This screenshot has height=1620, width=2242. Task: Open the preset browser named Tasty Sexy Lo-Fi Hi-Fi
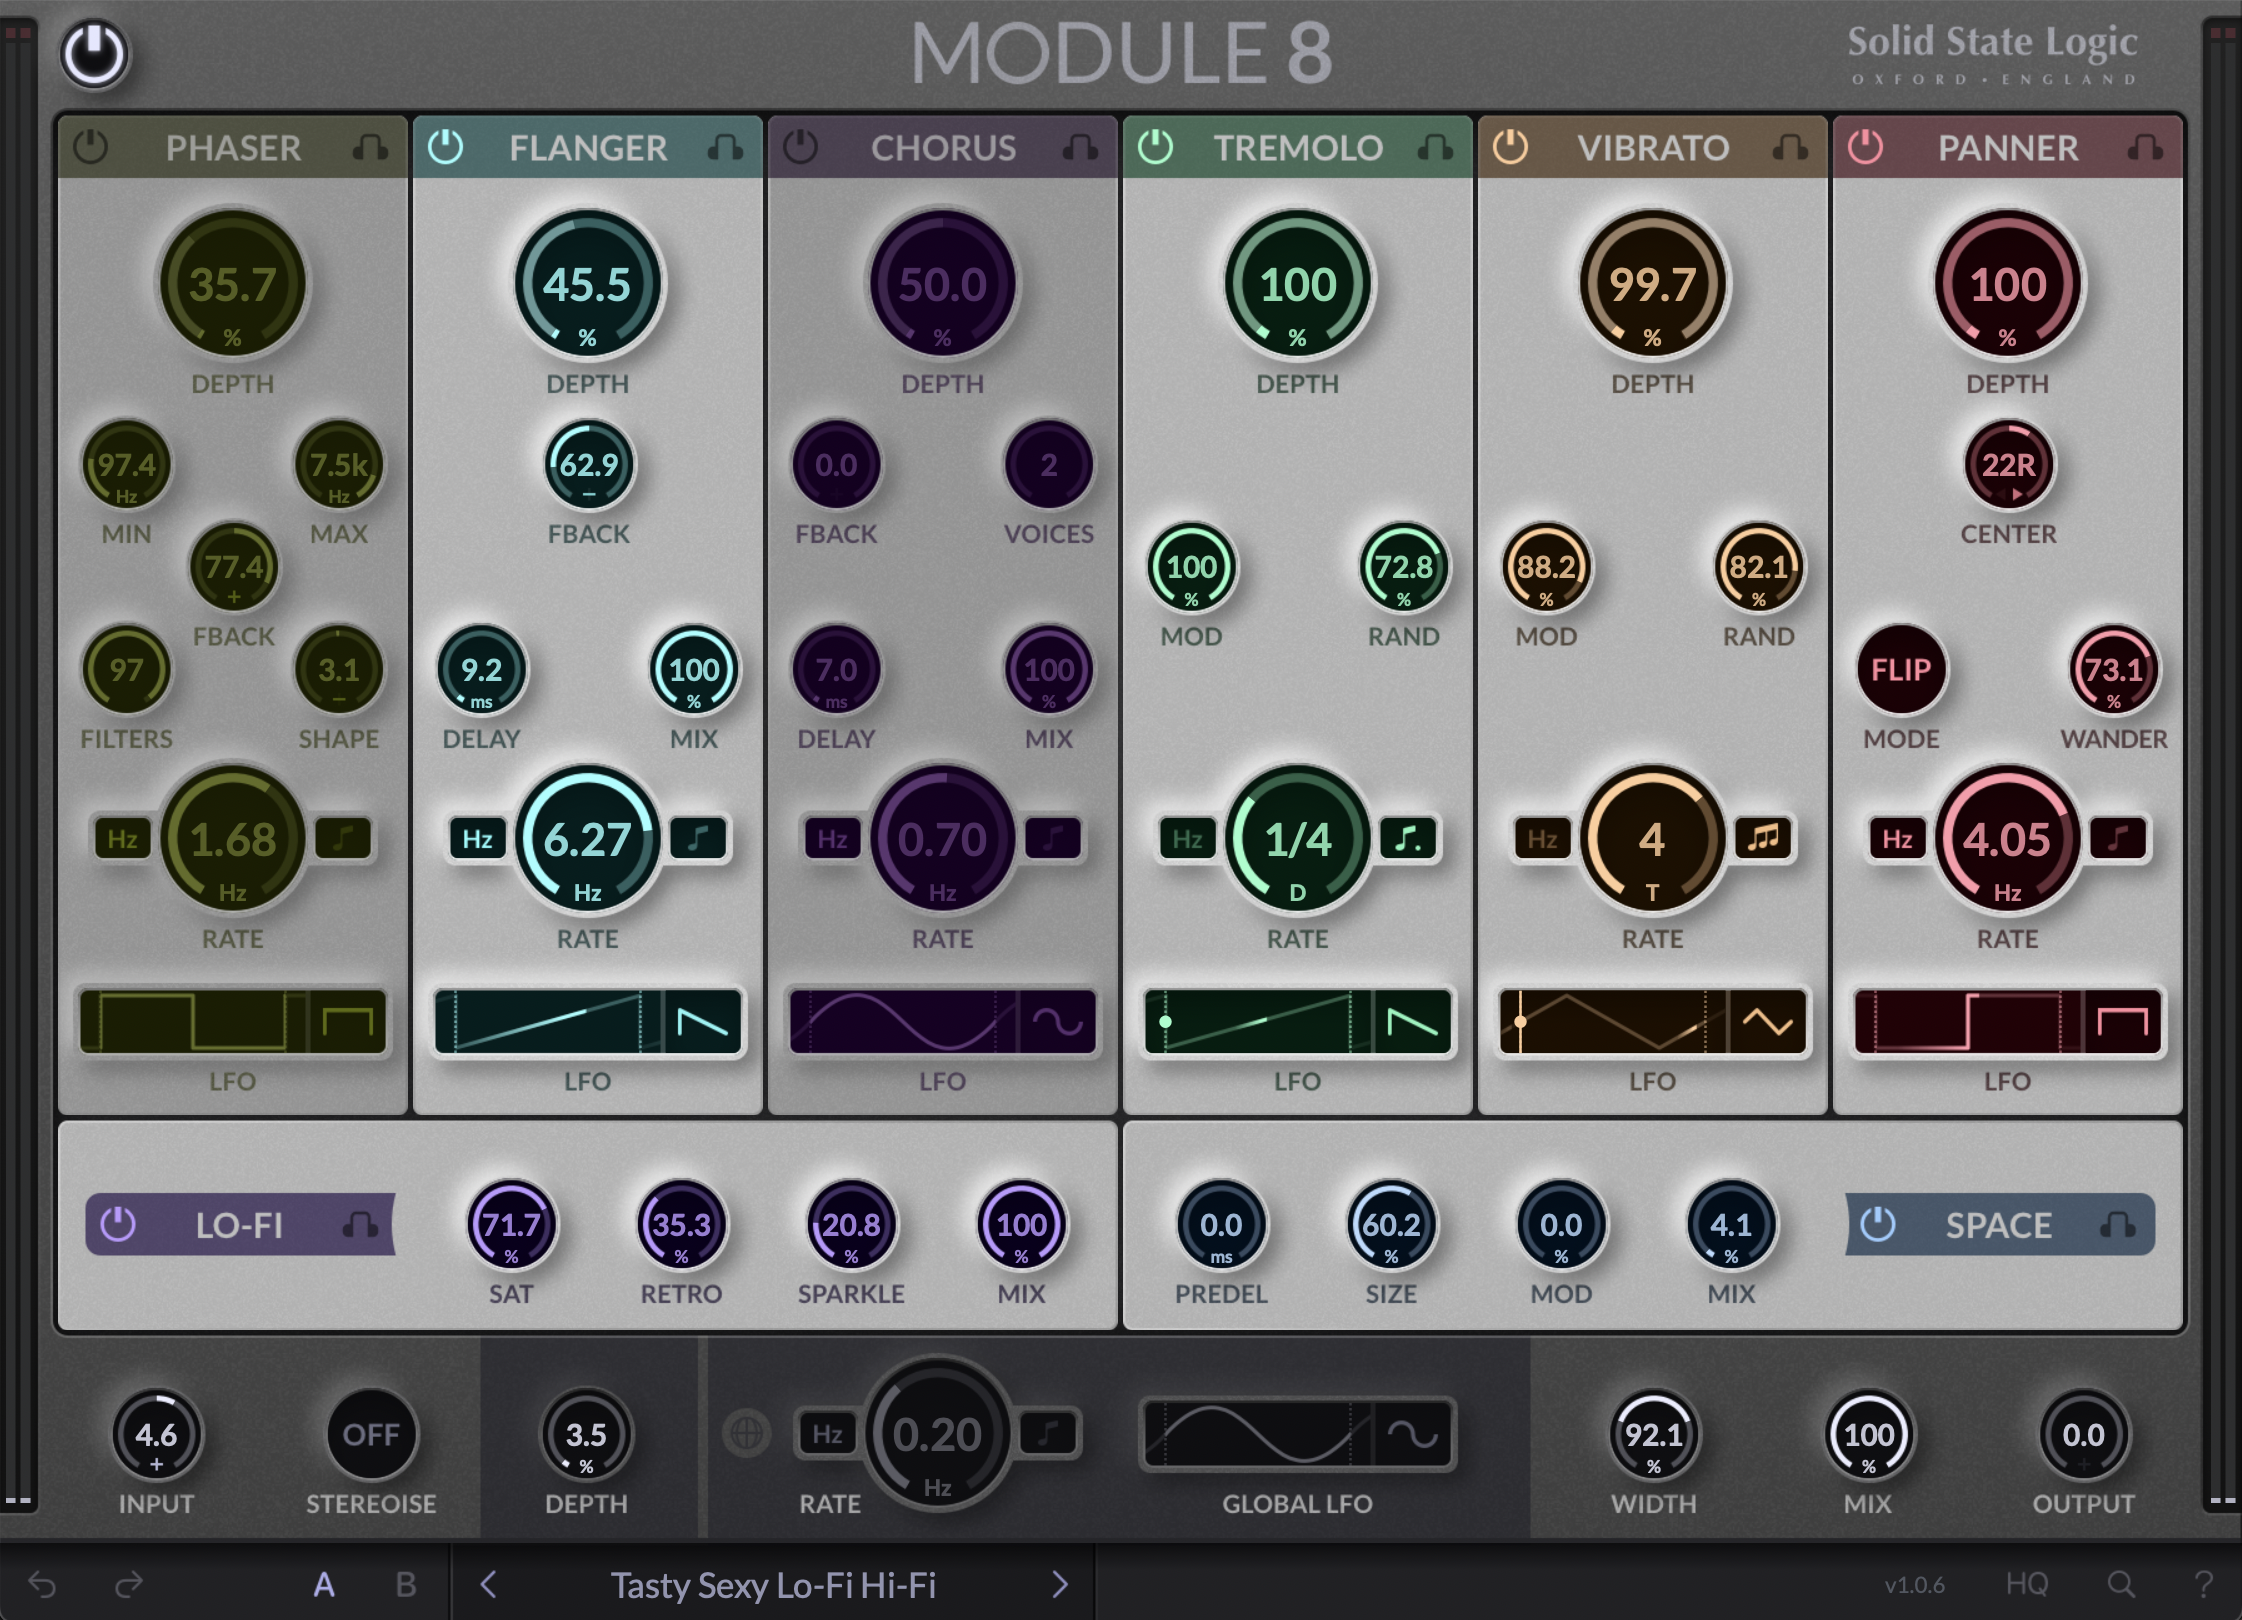[x=775, y=1585]
